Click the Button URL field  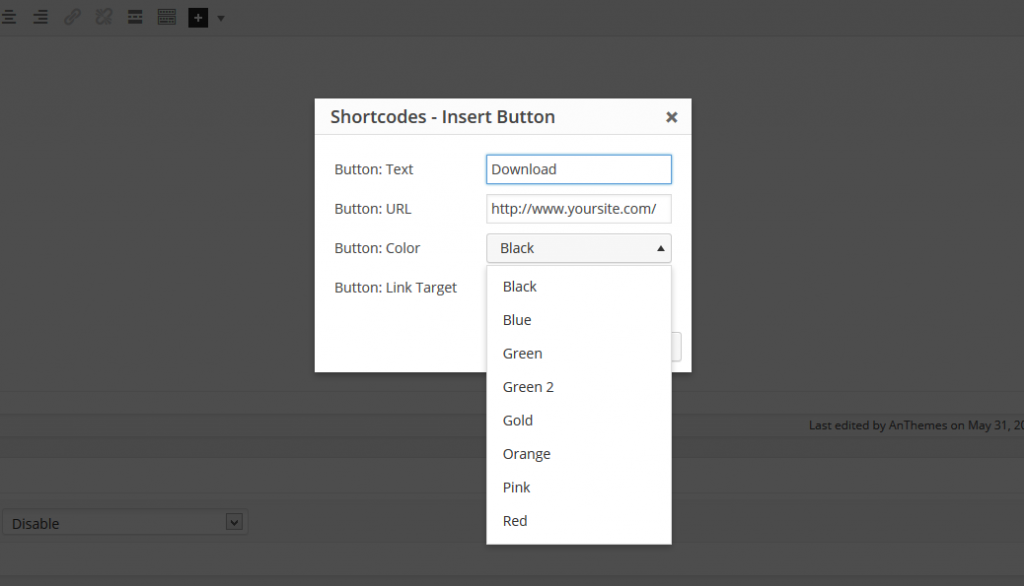(x=578, y=208)
